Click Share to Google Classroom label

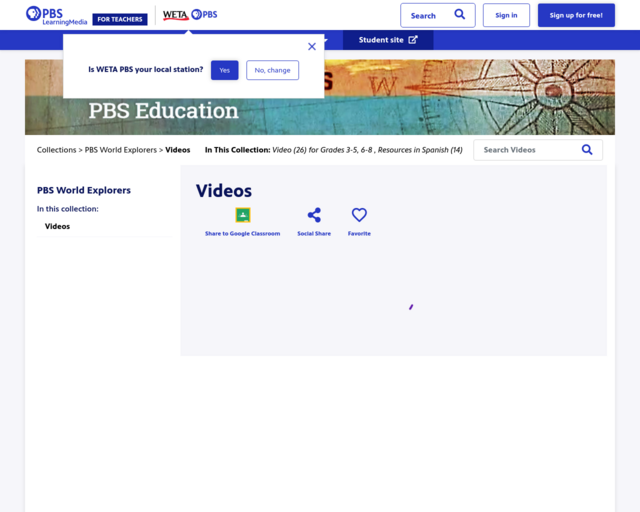(x=242, y=234)
